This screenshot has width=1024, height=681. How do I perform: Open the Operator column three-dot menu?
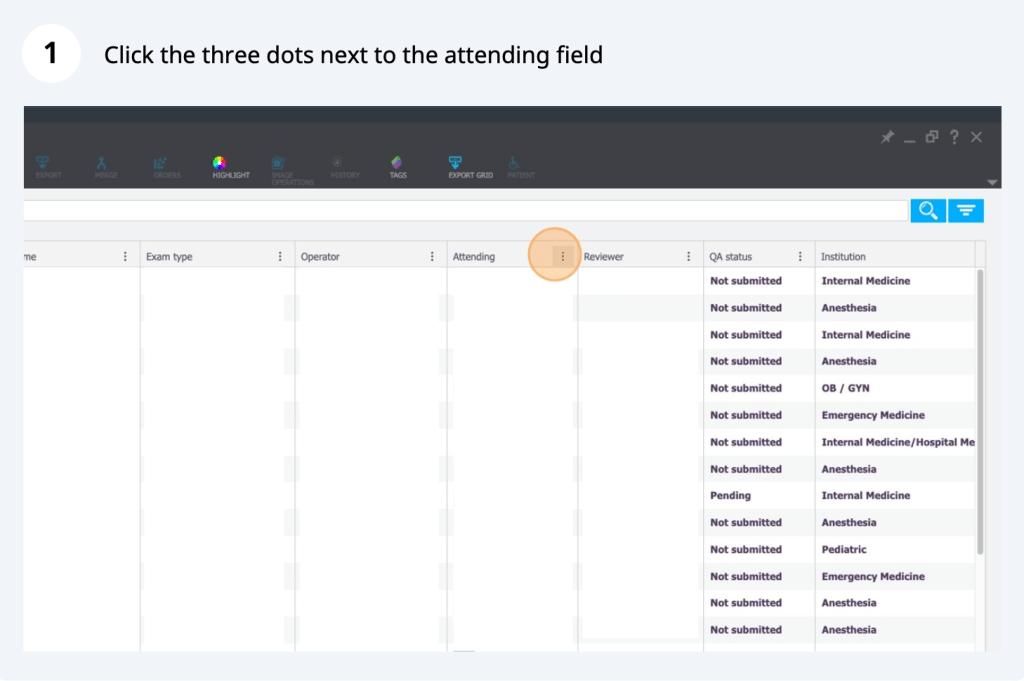click(x=432, y=257)
